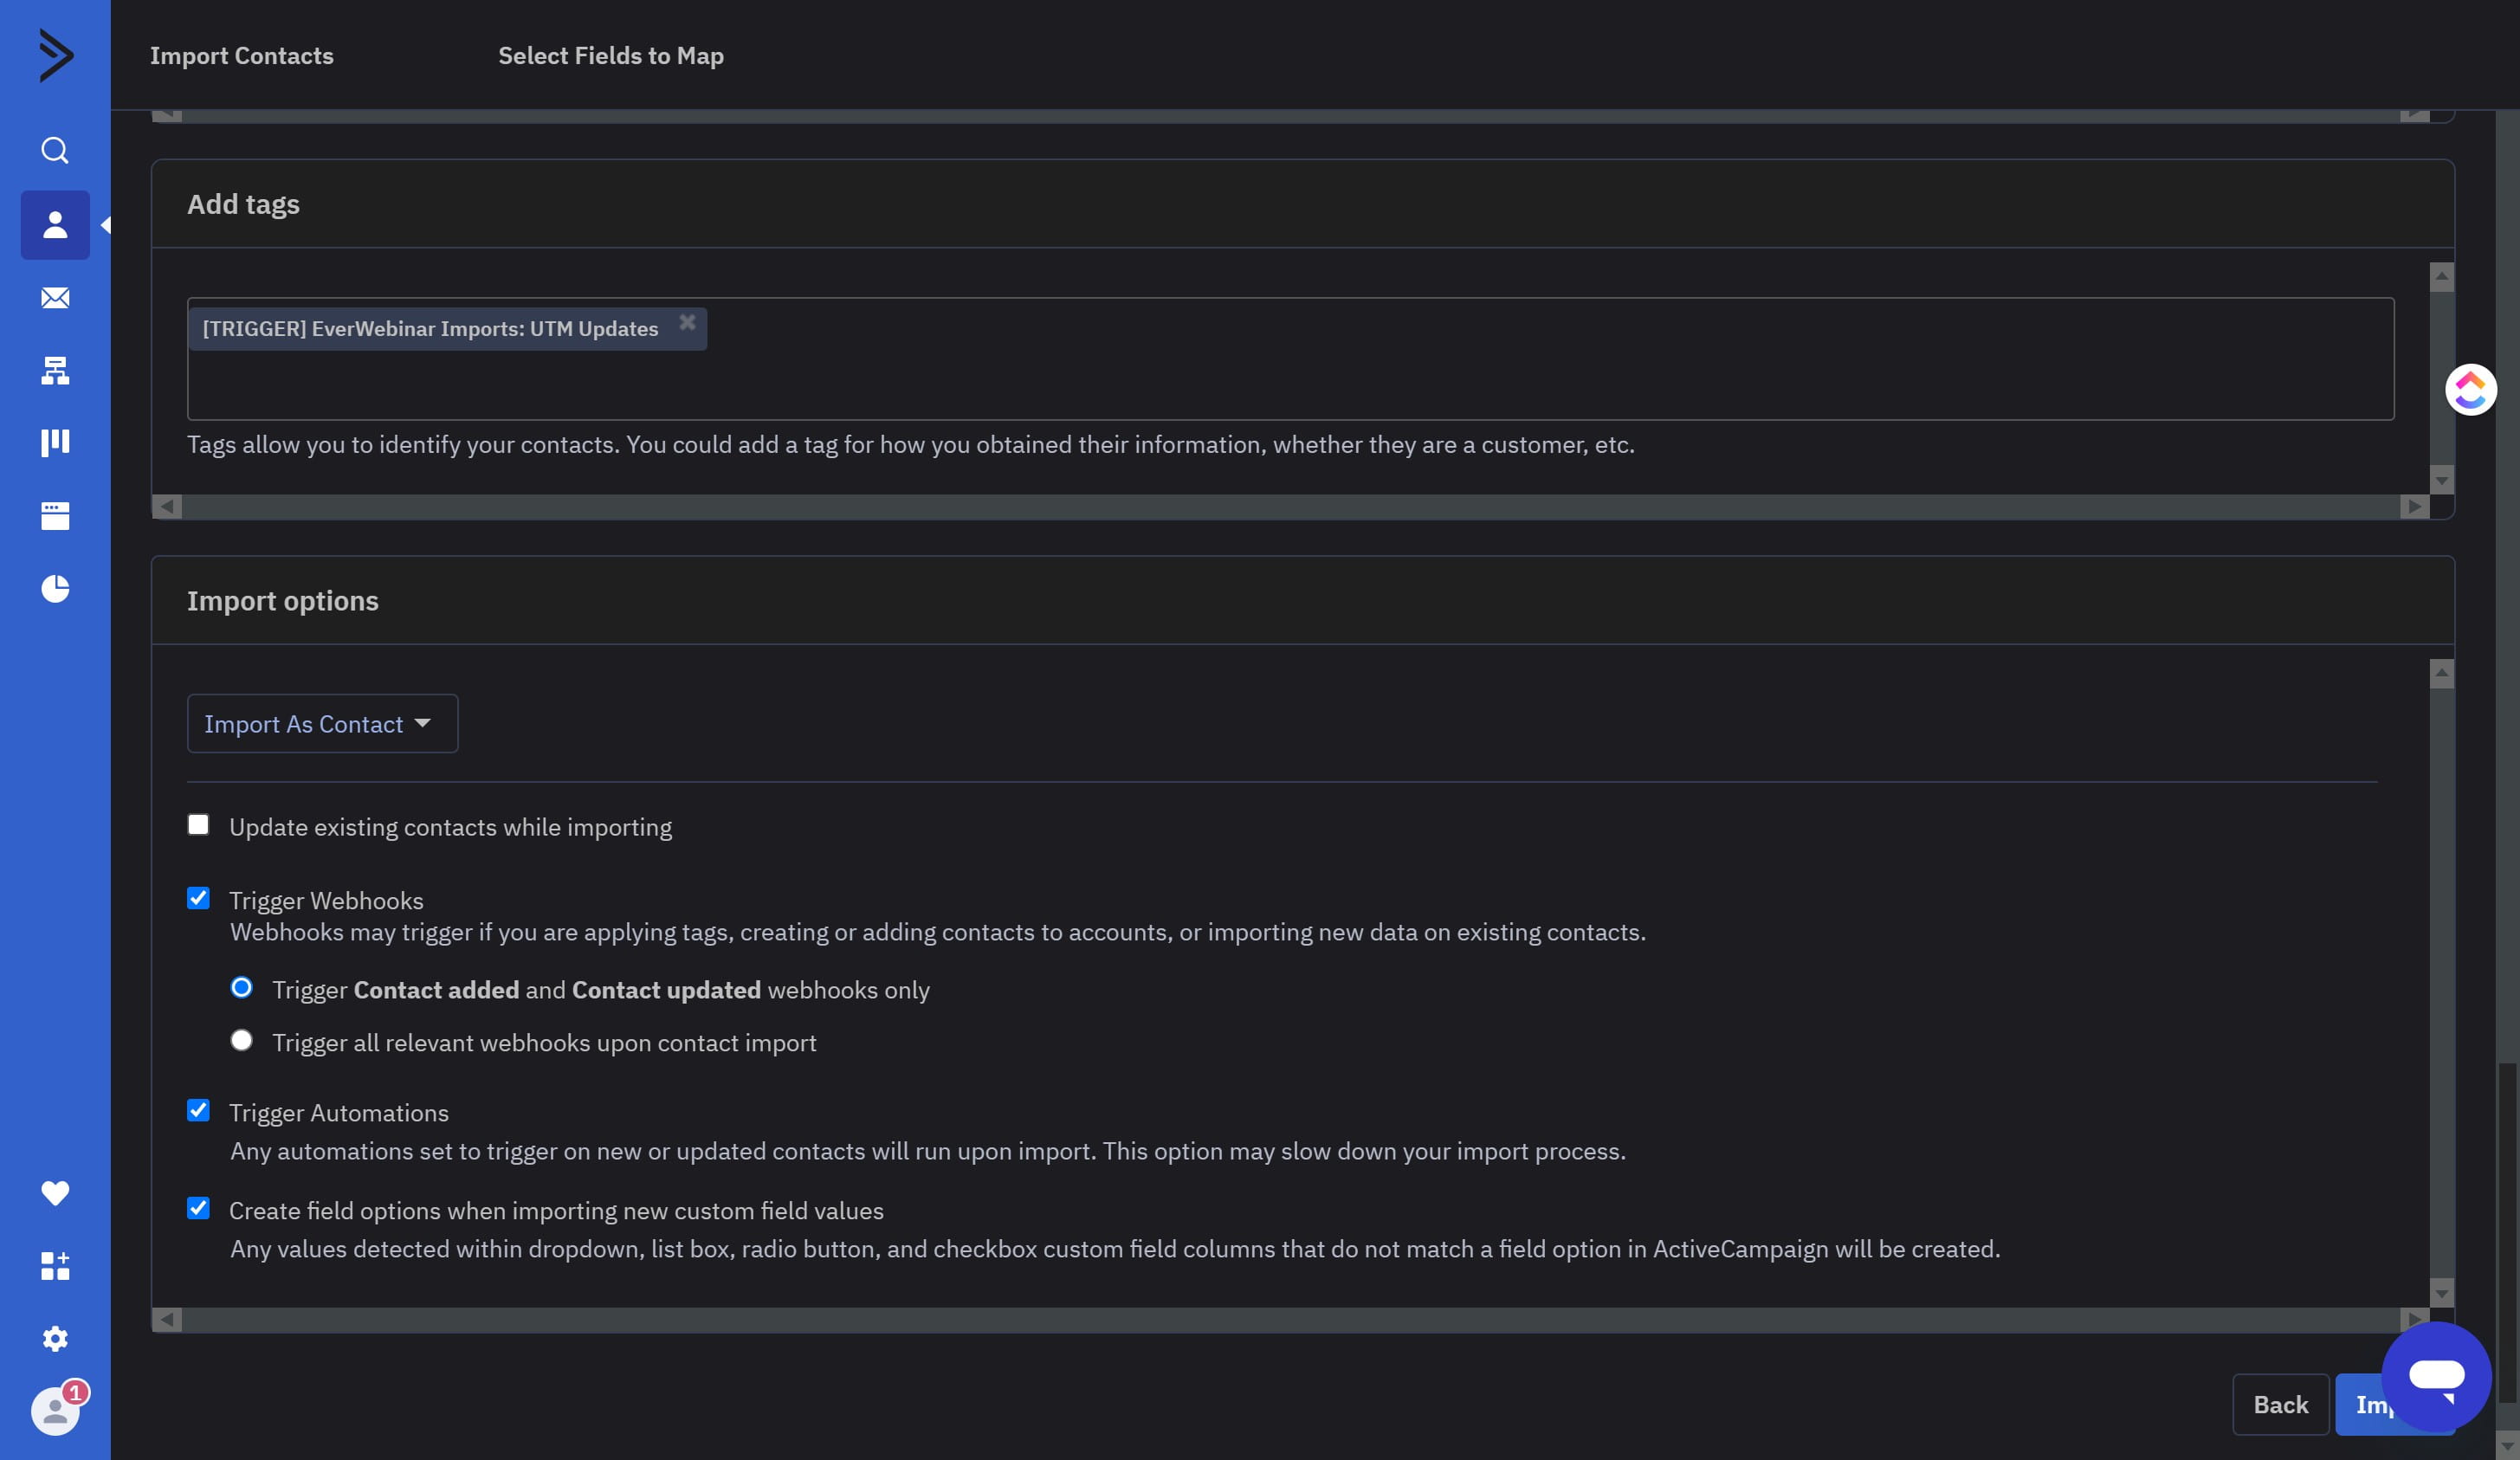Click the profile avatar with notification badge

(55, 1411)
